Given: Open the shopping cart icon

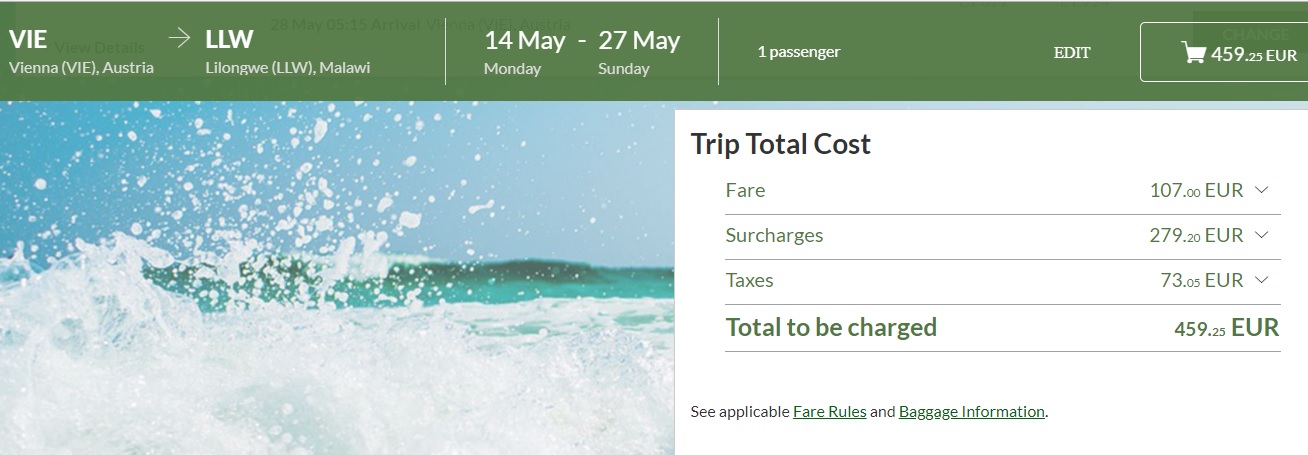Looking at the screenshot, I should pyautogui.click(x=1193, y=53).
